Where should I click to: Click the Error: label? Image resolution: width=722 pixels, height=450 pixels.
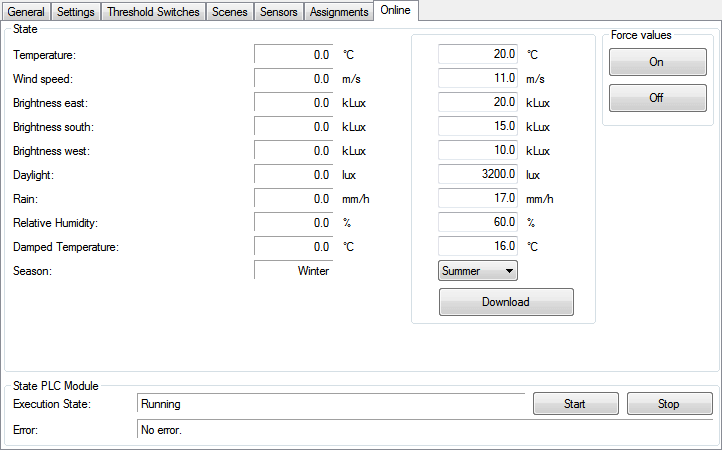click(25, 430)
